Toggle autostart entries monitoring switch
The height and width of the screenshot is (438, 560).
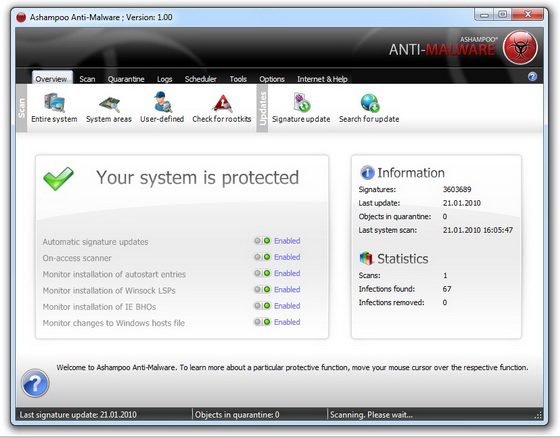pos(262,273)
